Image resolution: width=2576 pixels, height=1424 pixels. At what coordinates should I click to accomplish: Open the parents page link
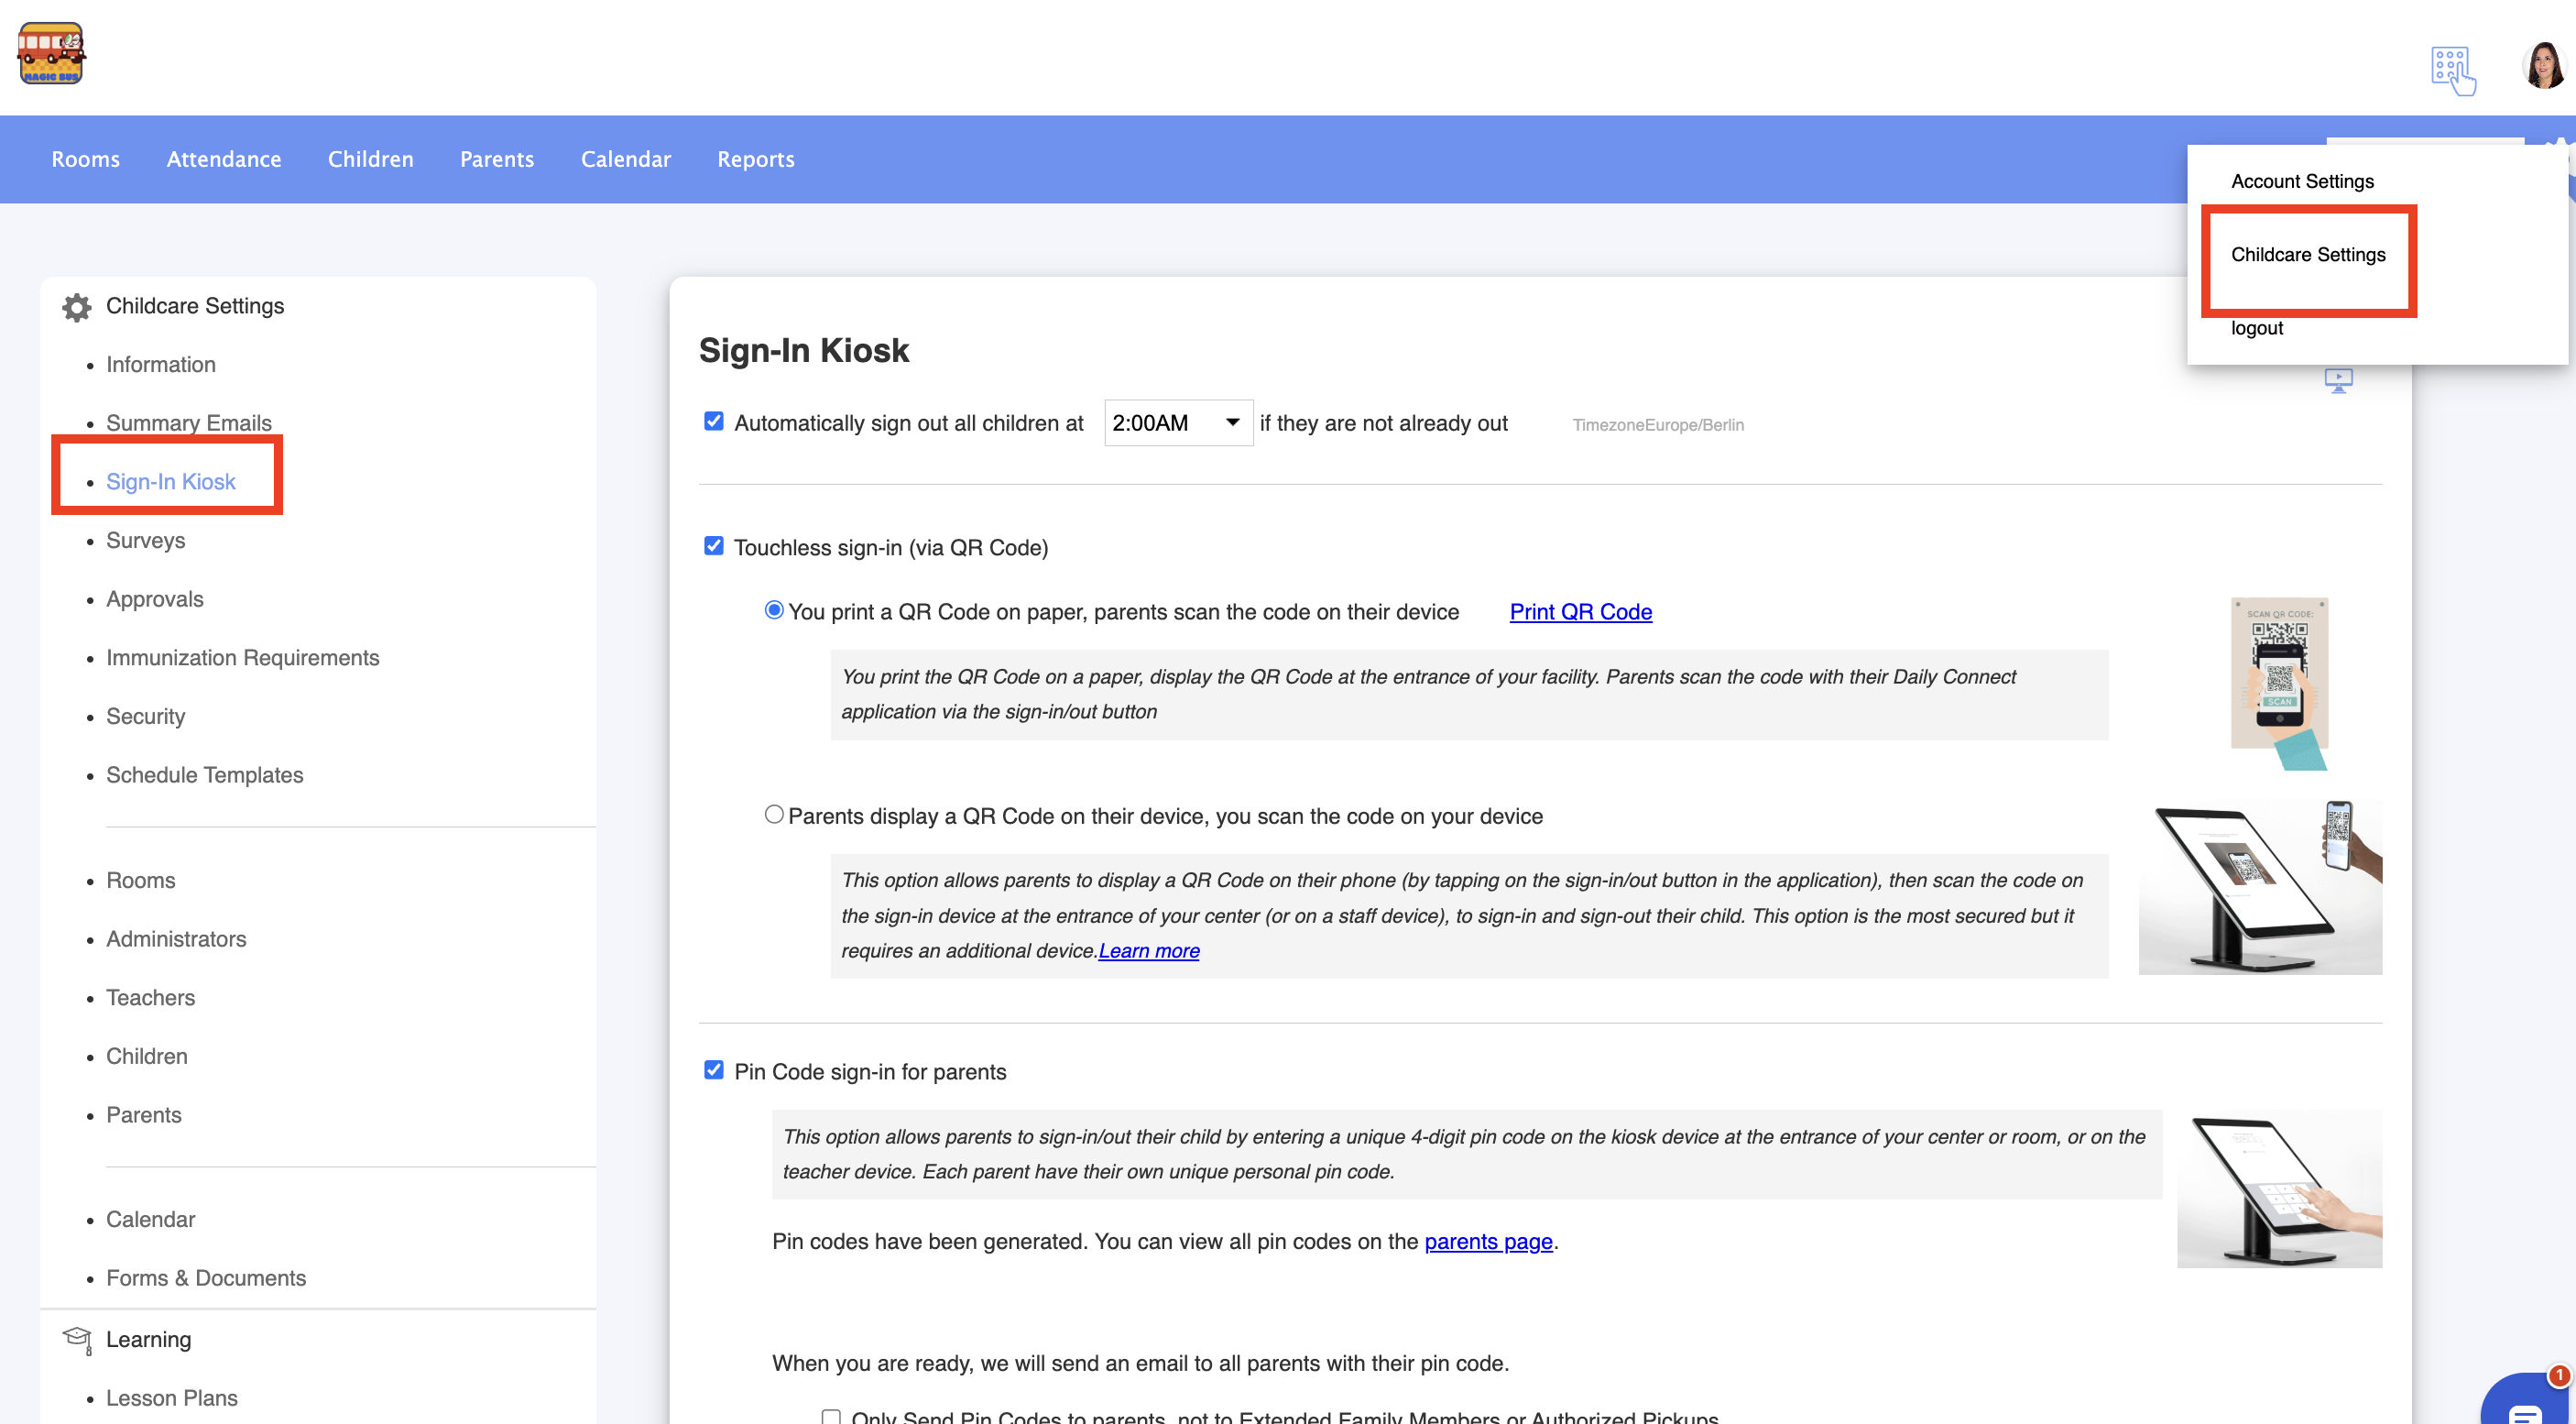click(x=1488, y=1241)
